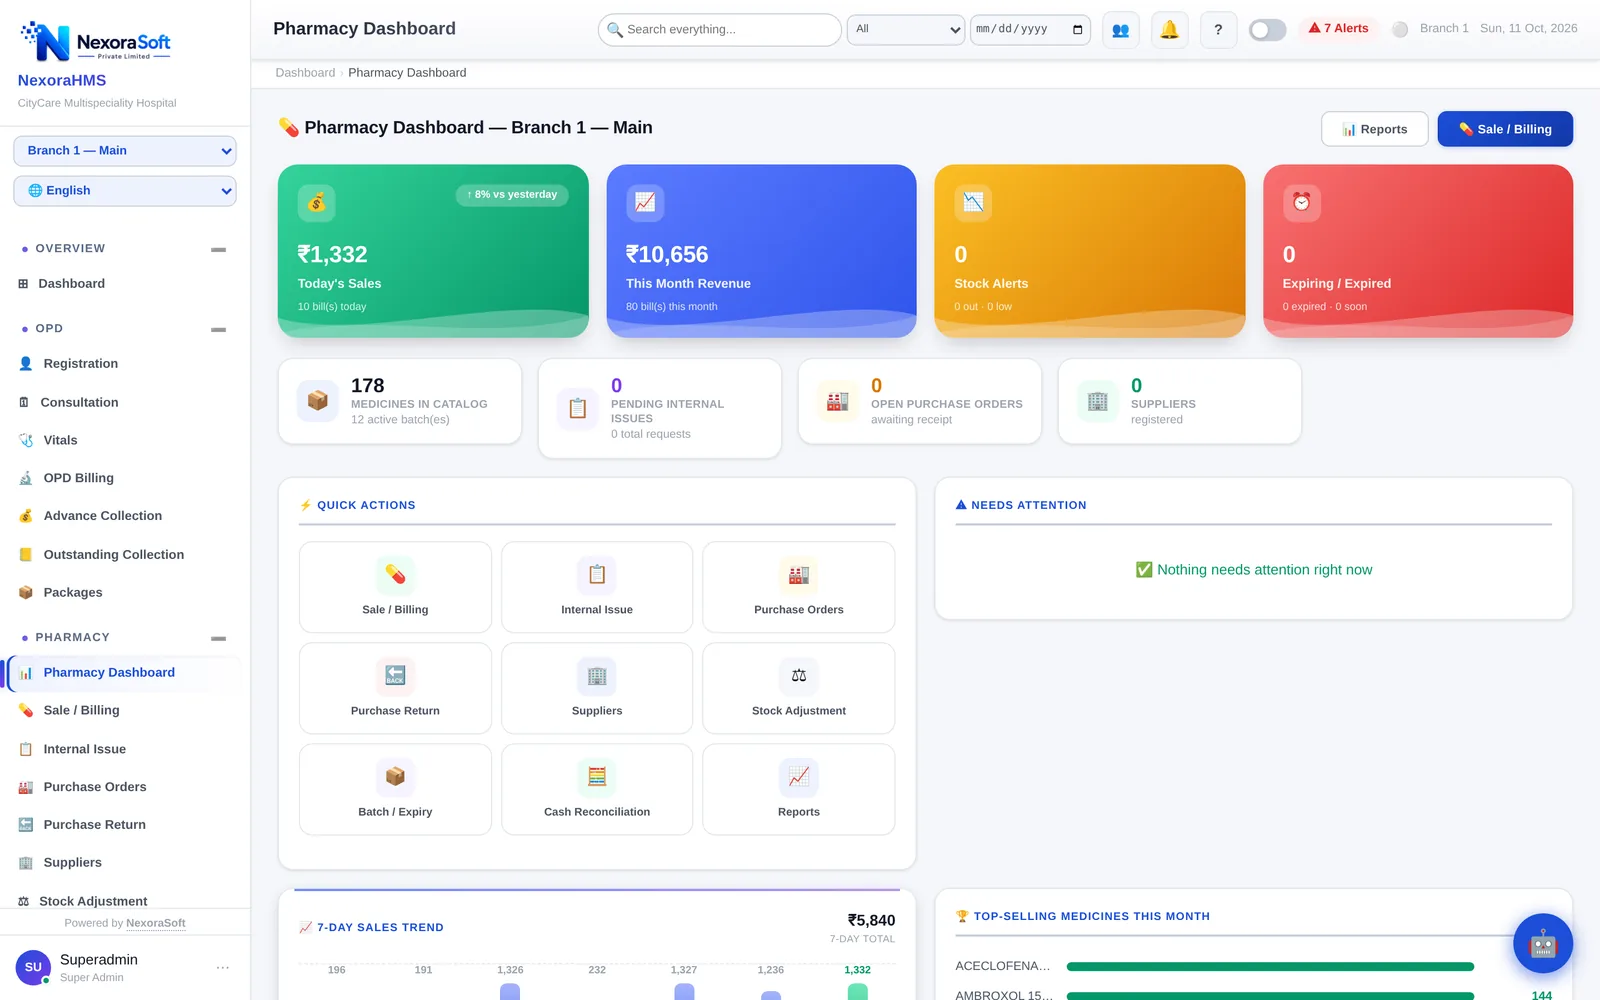Image resolution: width=1600 pixels, height=1000 pixels.
Task: Open the All filter dropdown
Action: (906, 29)
